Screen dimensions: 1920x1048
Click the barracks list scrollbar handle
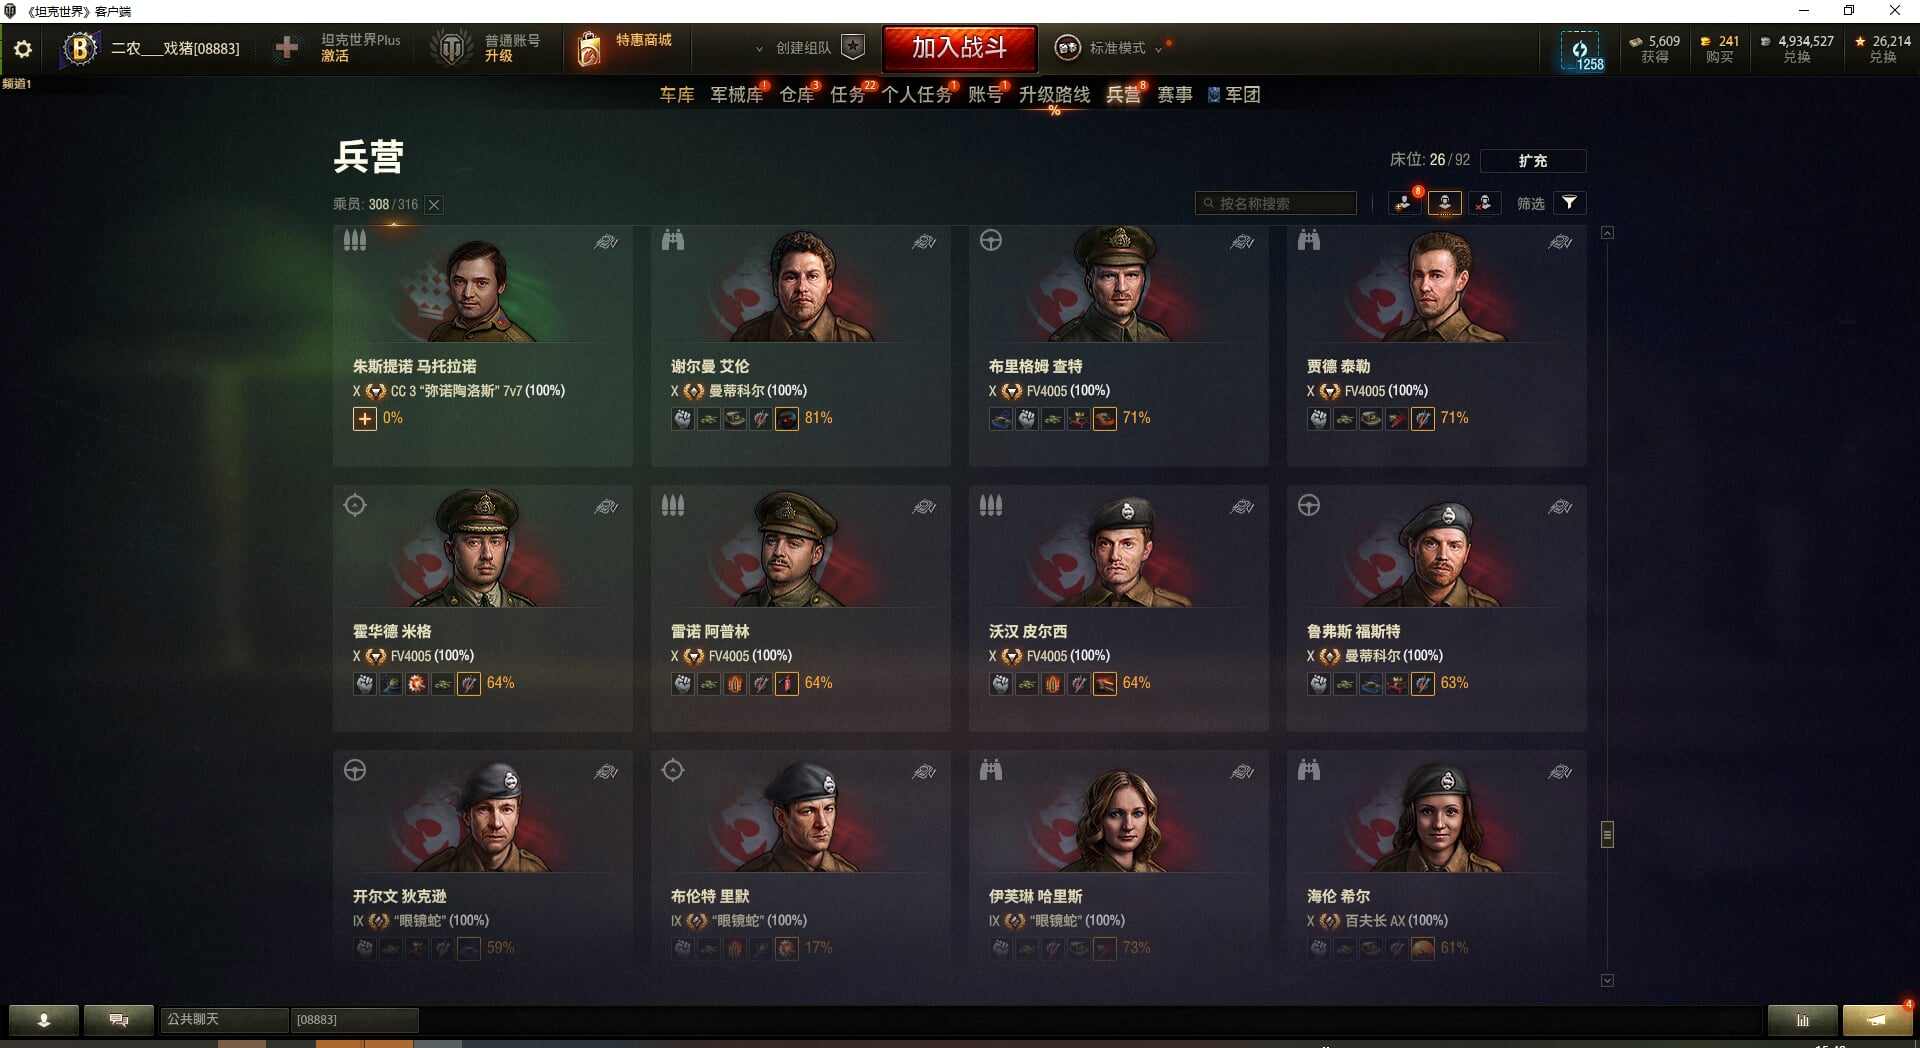coord(1607,834)
